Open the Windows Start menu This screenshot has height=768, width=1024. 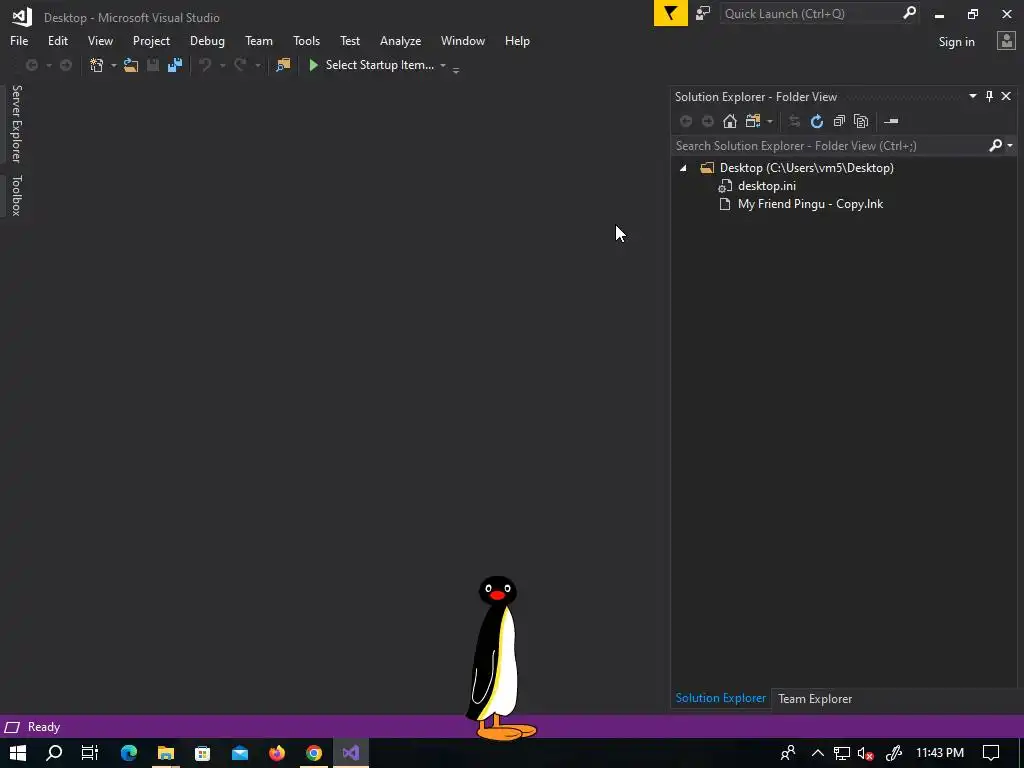tap(18, 753)
